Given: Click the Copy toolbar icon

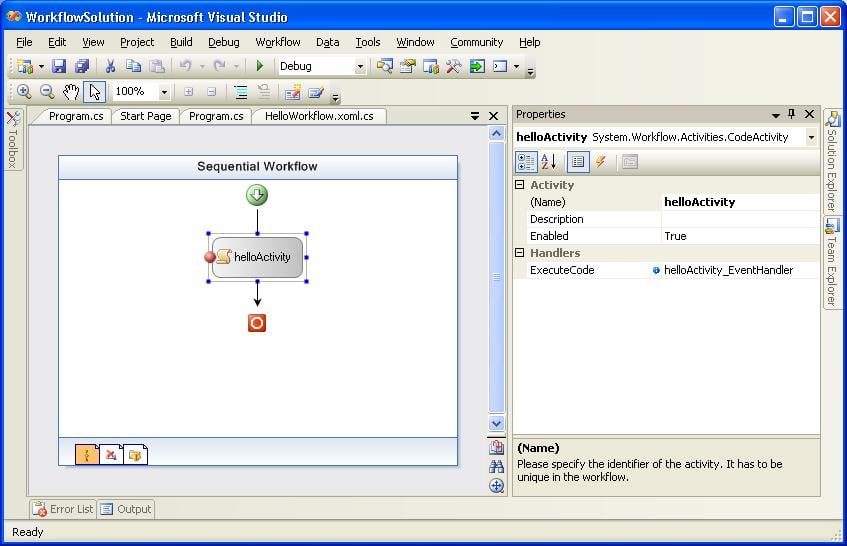Looking at the screenshot, I should click(133, 66).
